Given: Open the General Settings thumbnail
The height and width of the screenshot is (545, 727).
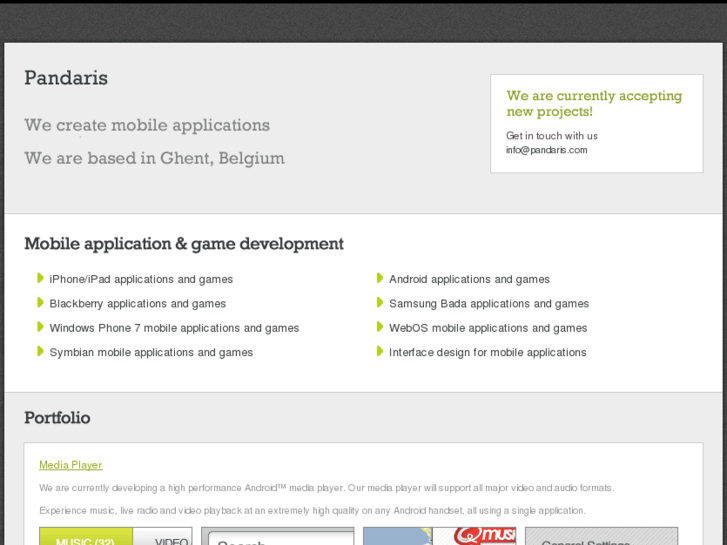Looking at the screenshot, I should 601,536.
